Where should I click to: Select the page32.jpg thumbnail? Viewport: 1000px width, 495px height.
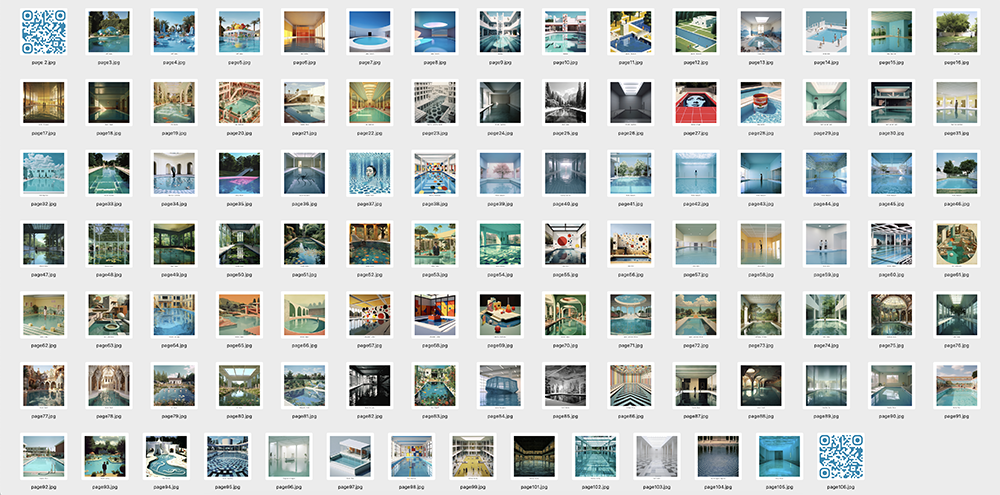(x=43, y=172)
